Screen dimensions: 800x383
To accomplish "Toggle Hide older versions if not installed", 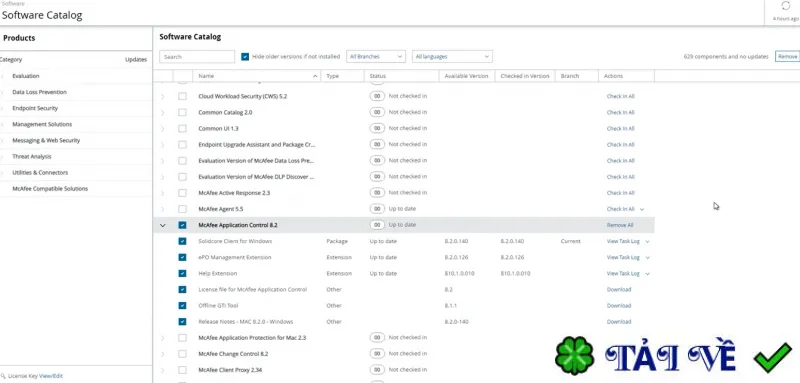I will (x=245, y=57).
